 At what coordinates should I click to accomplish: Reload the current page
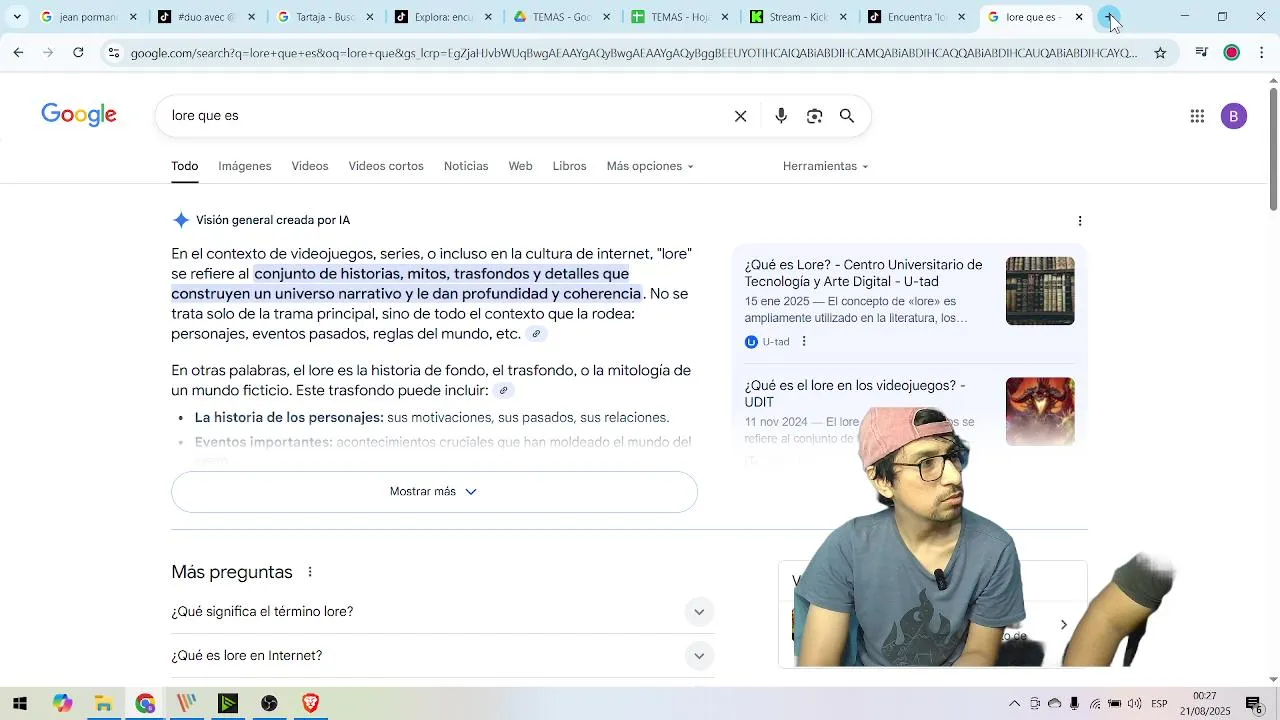click(78, 52)
